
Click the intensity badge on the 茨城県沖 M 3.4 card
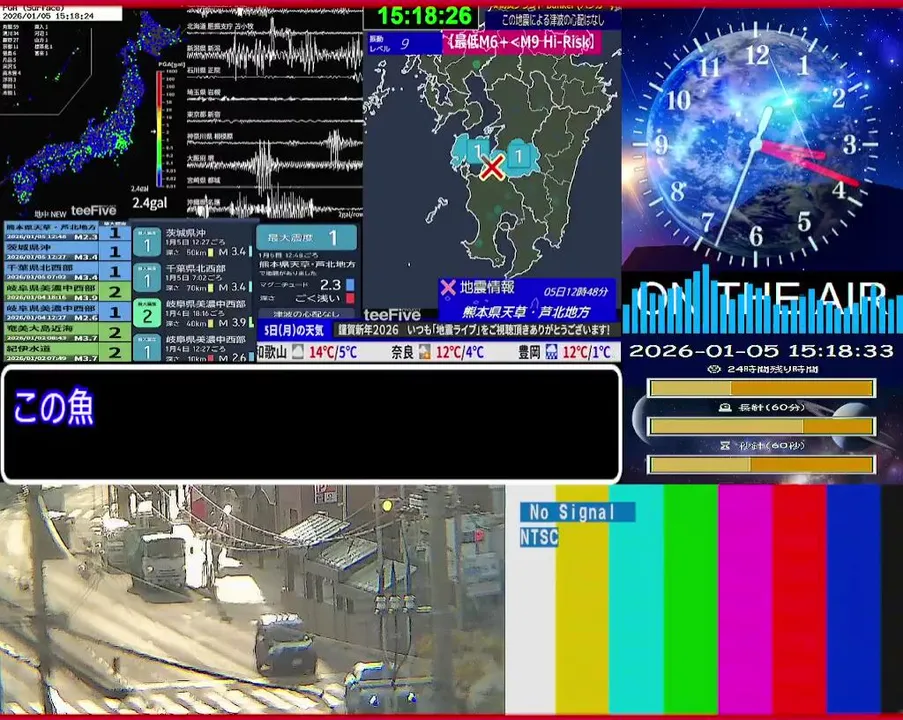point(147,242)
